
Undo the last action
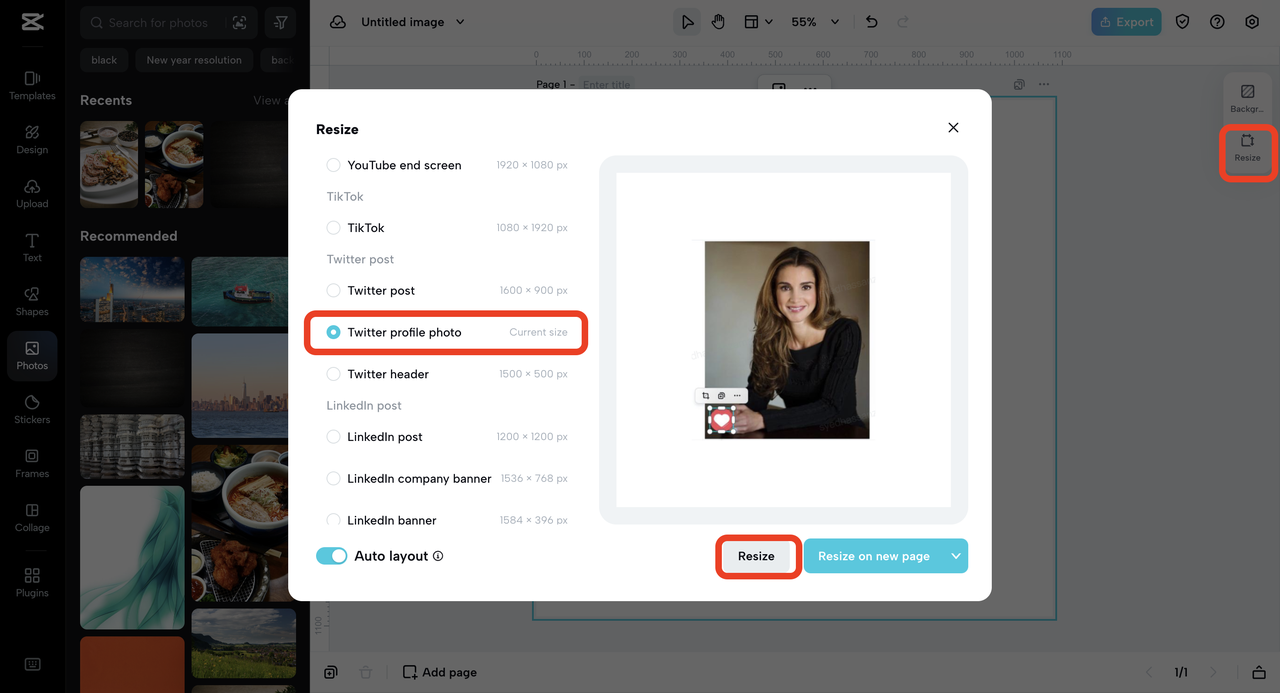pos(871,22)
